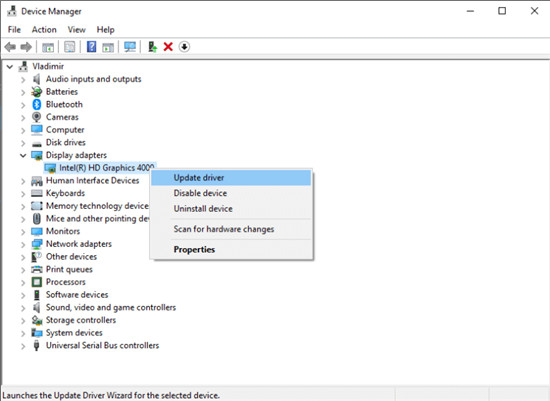Click the red X uninstall device icon
The height and width of the screenshot is (401, 550).
pyautogui.click(x=168, y=47)
